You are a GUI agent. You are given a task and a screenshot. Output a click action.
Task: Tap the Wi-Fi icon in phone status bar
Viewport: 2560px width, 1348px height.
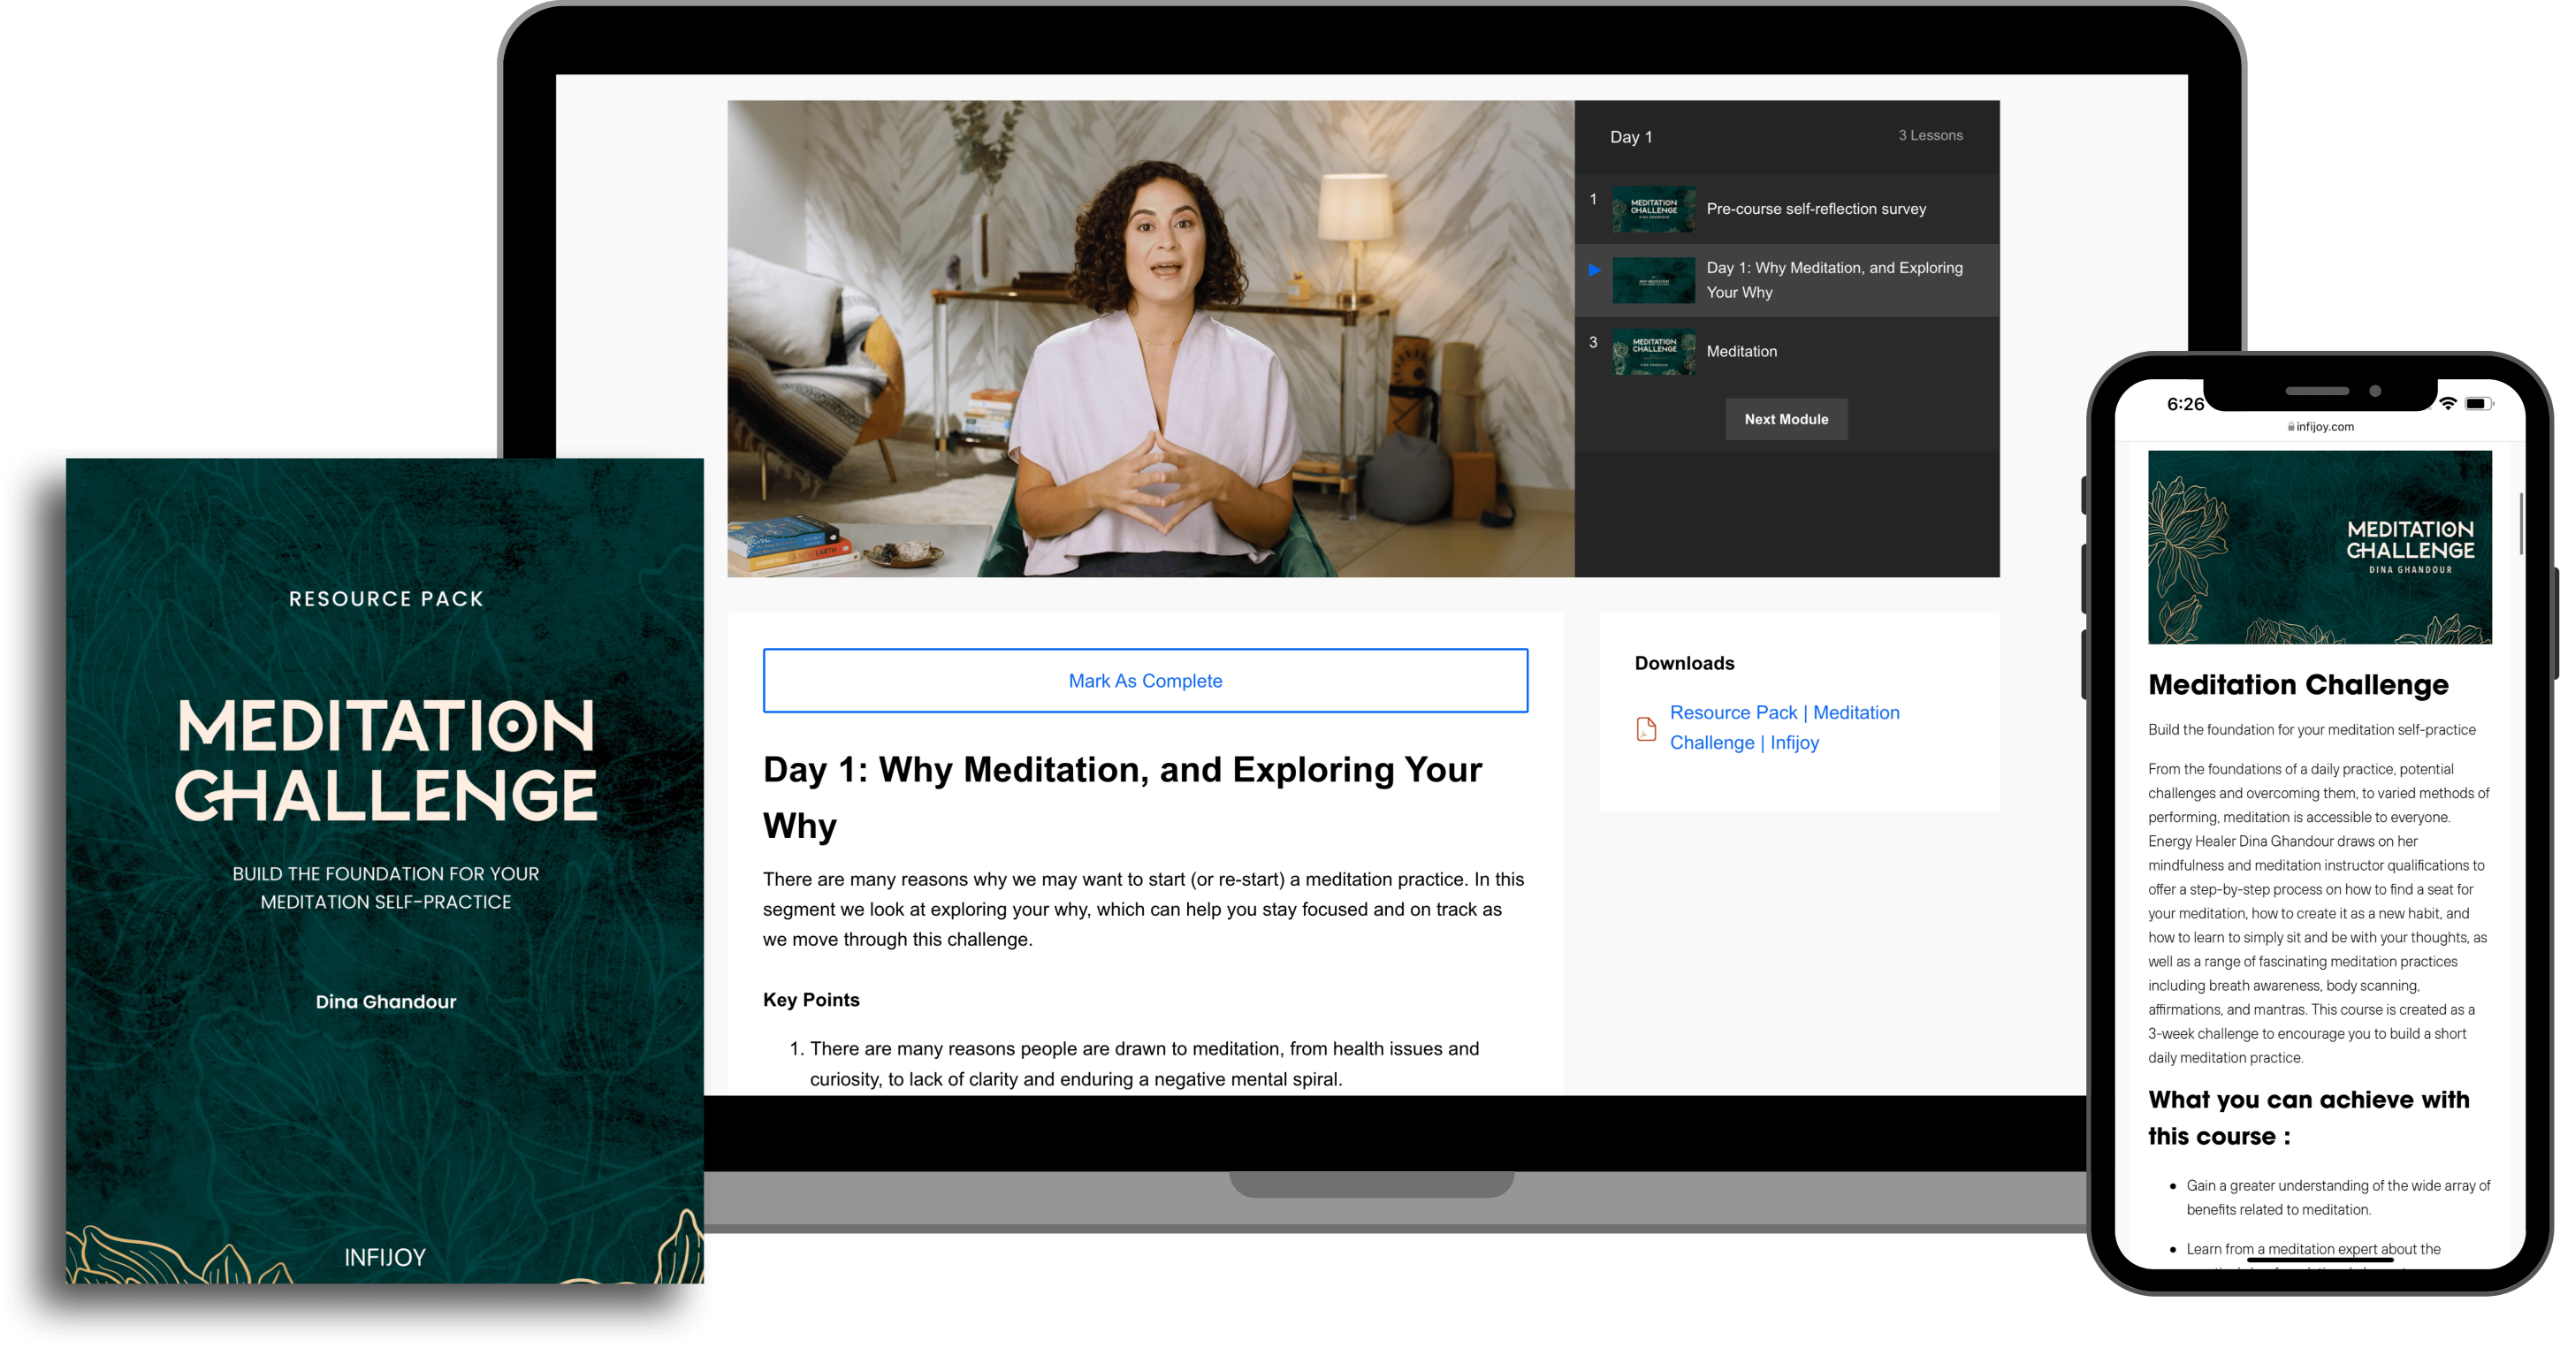pyautogui.click(x=2447, y=404)
